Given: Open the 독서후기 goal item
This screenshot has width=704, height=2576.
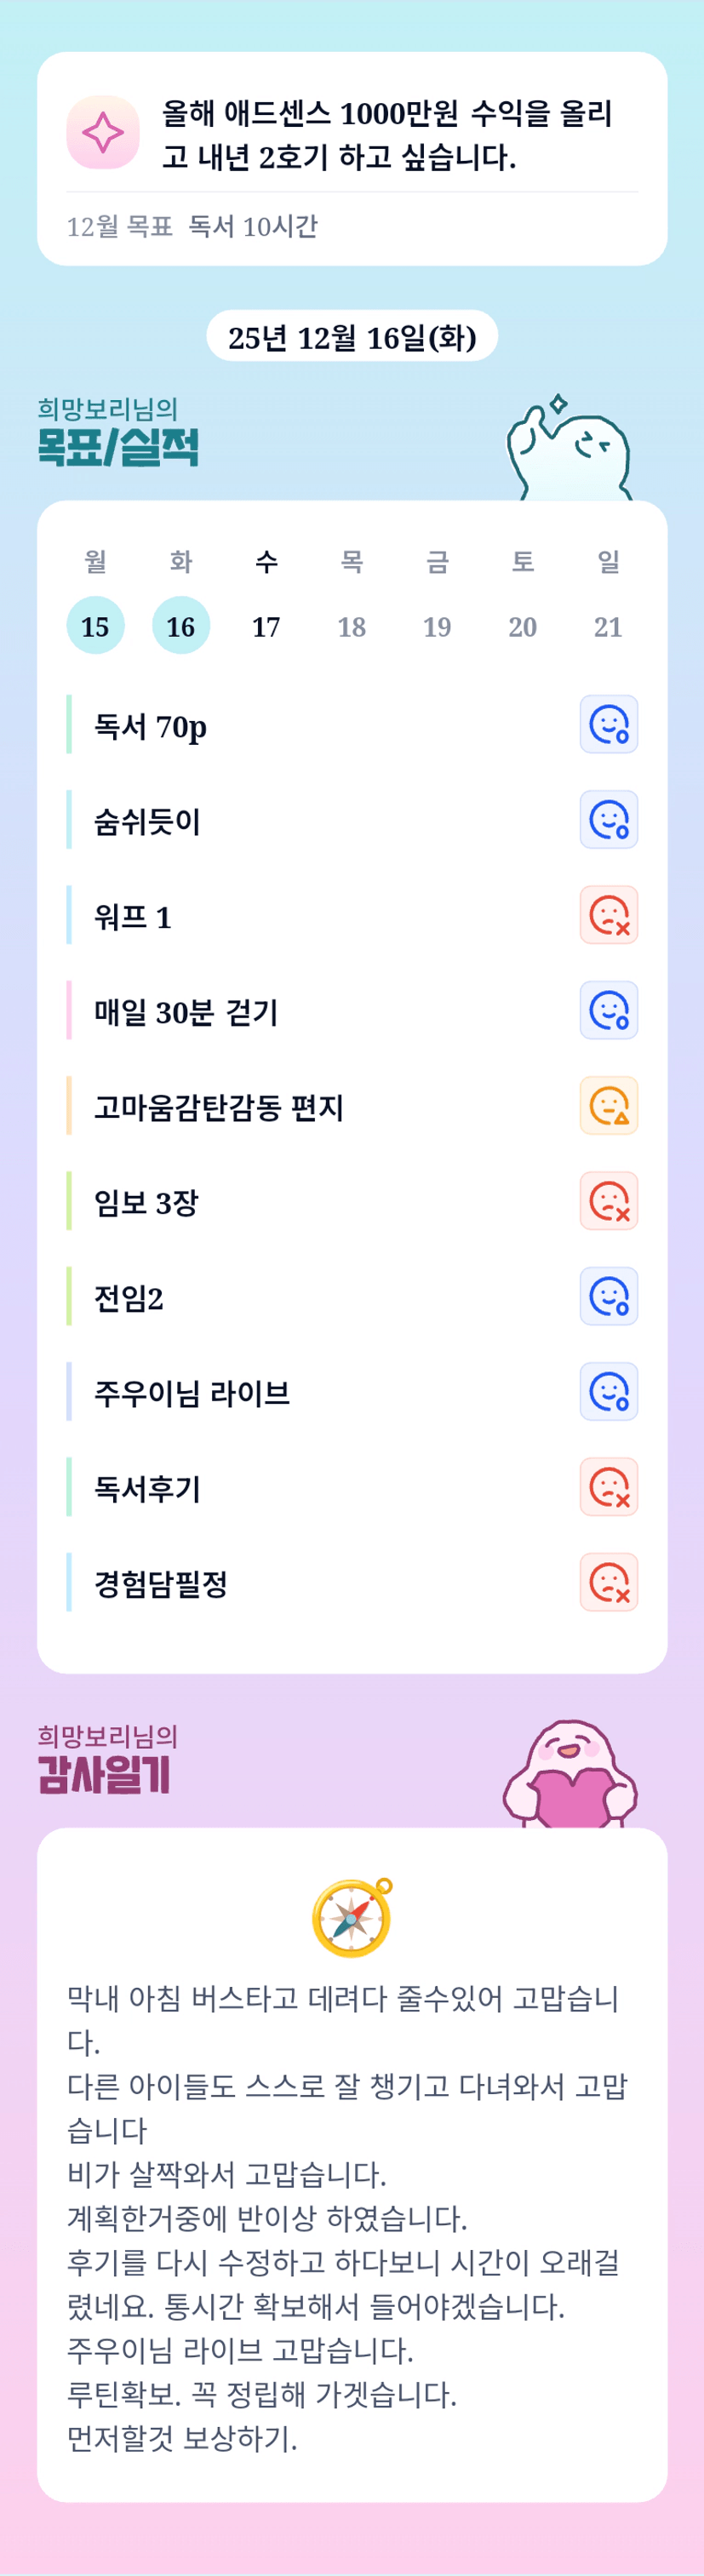Looking at the screenshot, I should (148, 1488).
